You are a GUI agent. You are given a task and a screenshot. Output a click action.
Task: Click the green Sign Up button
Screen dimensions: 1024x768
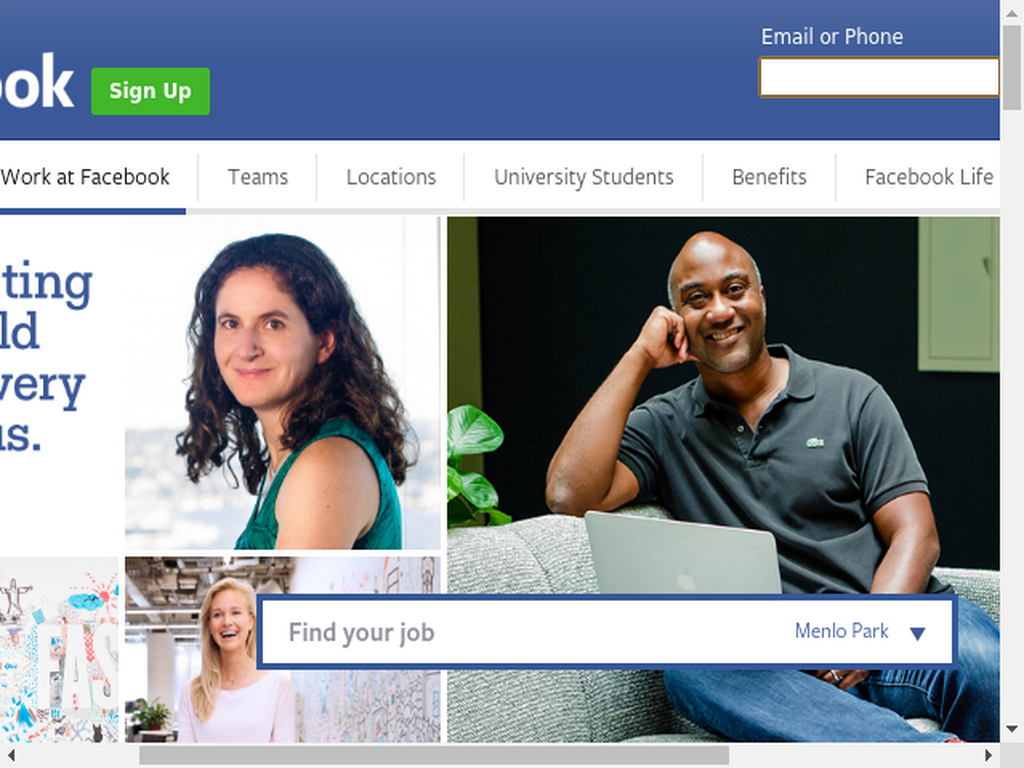[150, 91]
